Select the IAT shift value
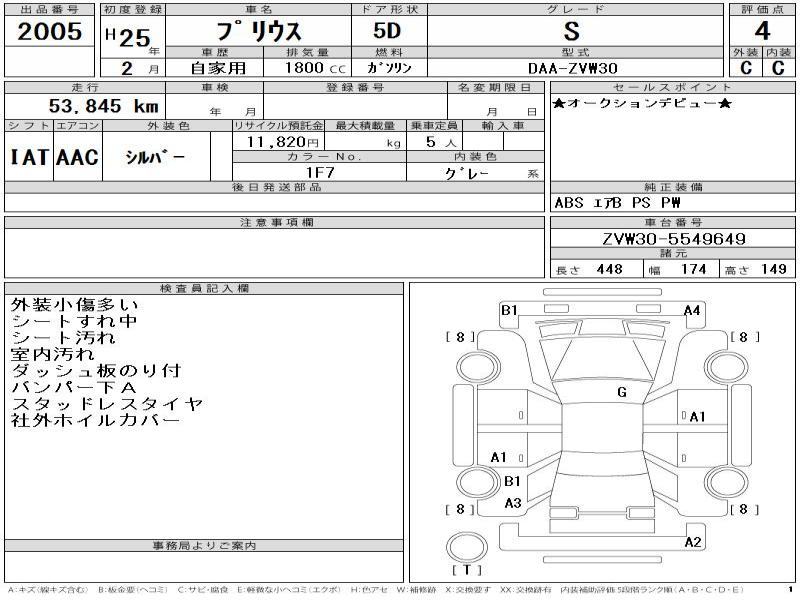 pos(29,157)
